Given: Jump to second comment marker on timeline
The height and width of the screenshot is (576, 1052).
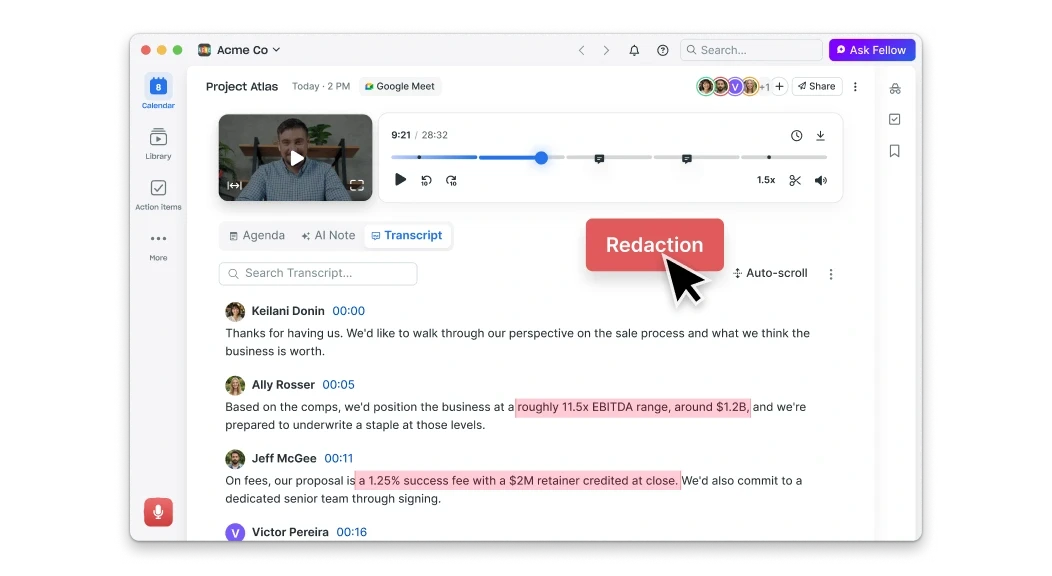Looking at the screenshot, I should click(686, 159).
